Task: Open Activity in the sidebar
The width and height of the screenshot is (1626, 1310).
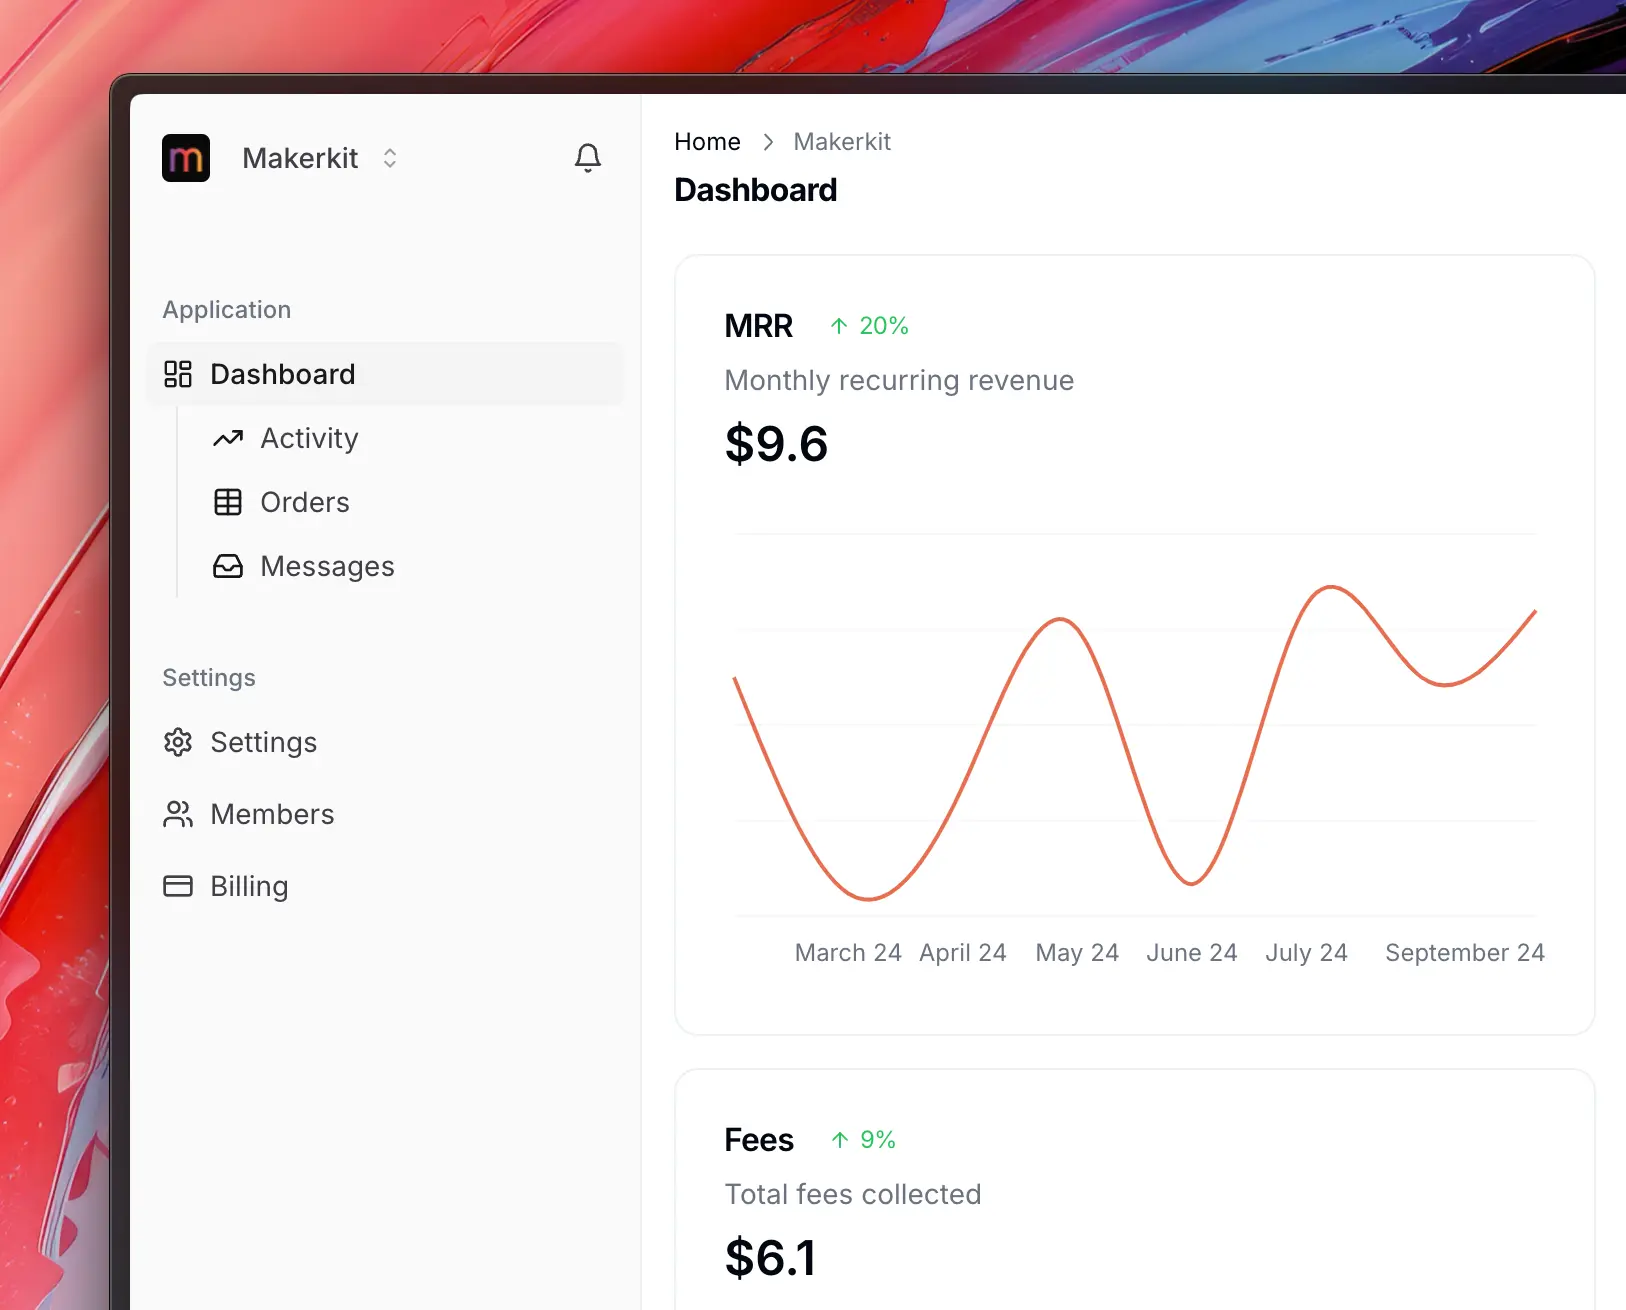Action: [x=309, y=438]
